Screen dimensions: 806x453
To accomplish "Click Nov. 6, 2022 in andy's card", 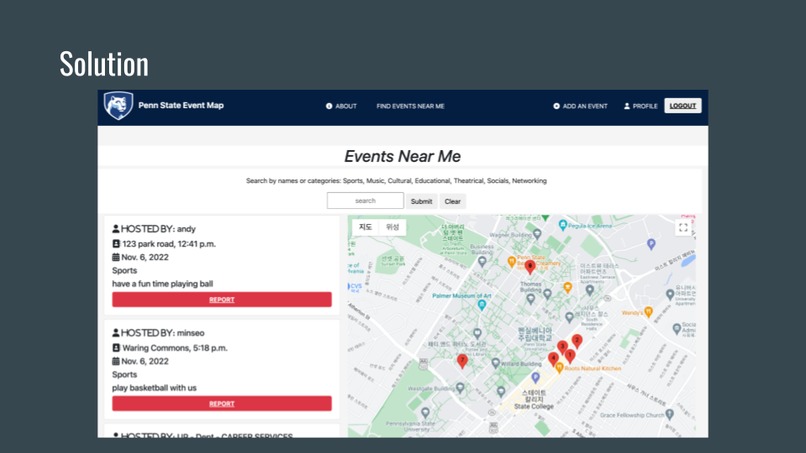I will tap(145, 257).
